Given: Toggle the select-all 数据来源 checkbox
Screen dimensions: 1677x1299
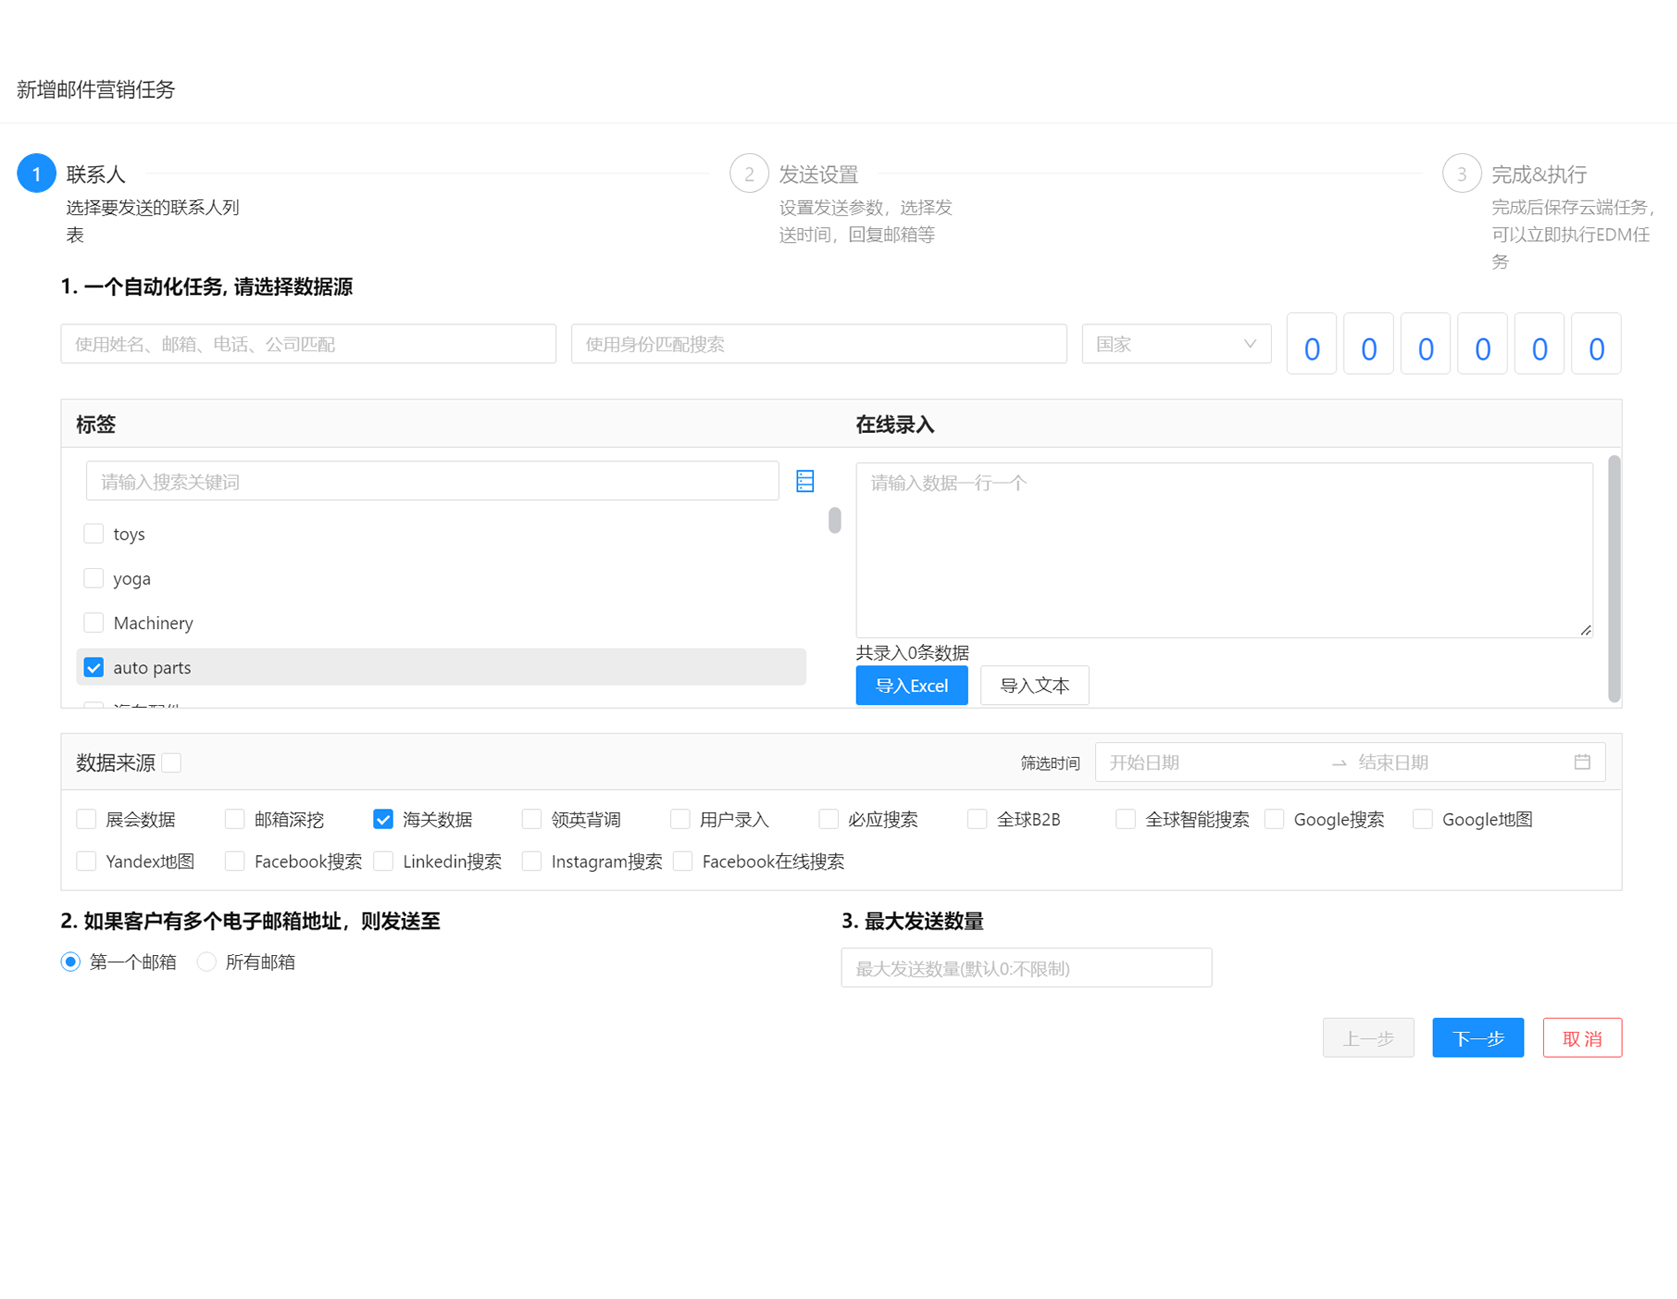Looking at the screenshot, I should (172, 763).
